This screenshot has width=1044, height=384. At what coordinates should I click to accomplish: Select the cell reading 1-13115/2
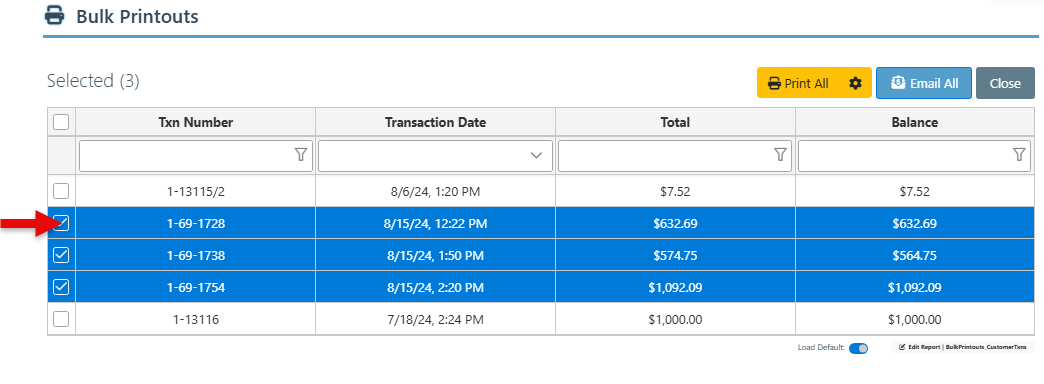(196, 192)
